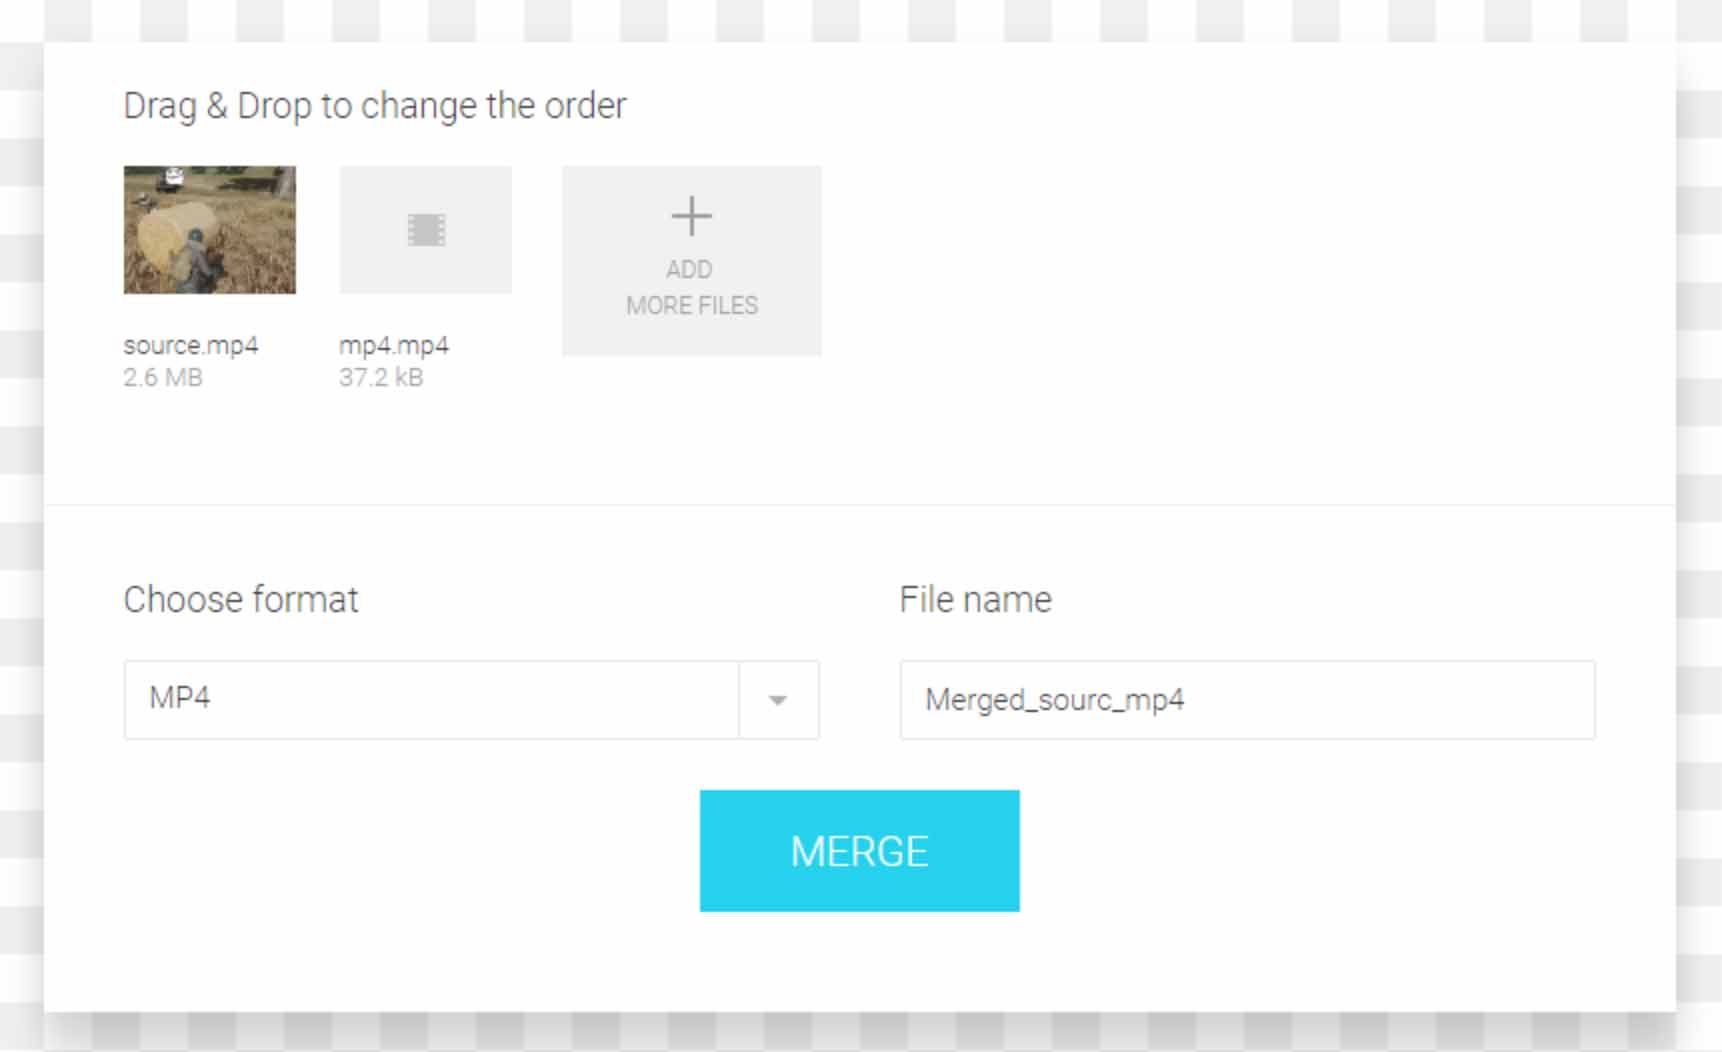Click the divider line above Choose format

click(860, 505)
